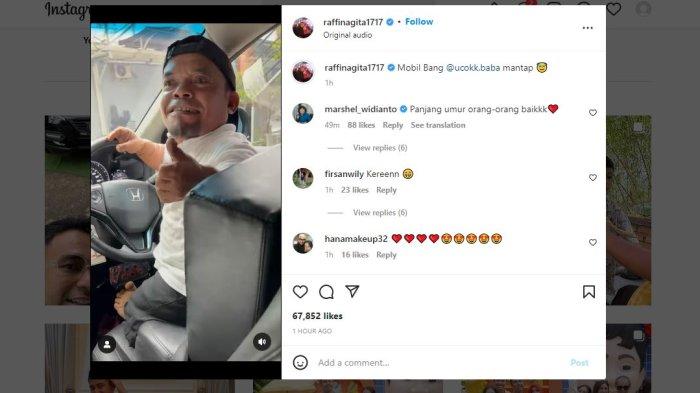Click the Add a comment field
The image size is (700, 393).
click(x=440, y=363)
